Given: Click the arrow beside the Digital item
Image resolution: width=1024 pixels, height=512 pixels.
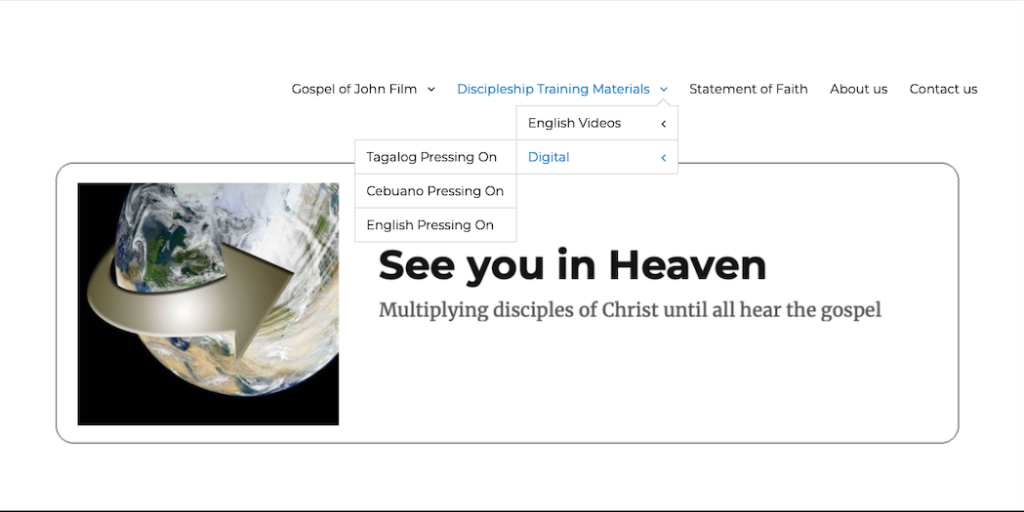Looking at the screenshot, I should 663,158.
